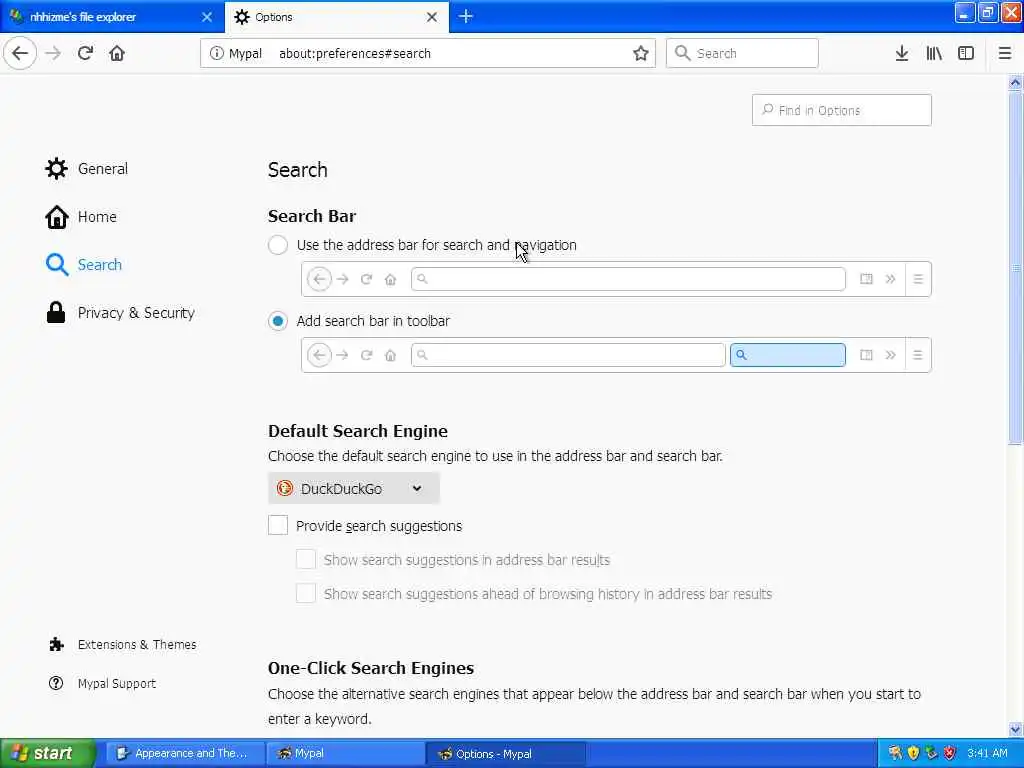The width and height of the screenshot is (1024, 768).
Task: Click the One-Click Search Engines heading
Action: [x=371, y=668]
